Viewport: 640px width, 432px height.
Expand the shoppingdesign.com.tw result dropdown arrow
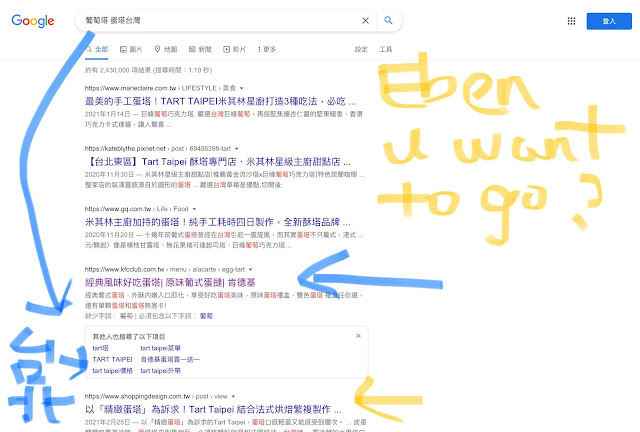[233, 396]
